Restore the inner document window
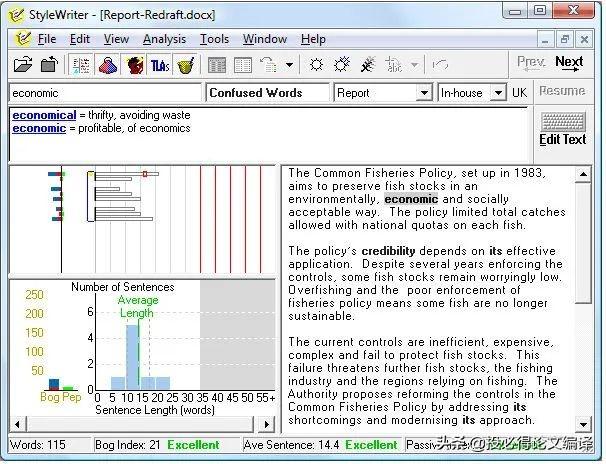Viewport: 606px width, 464px height. [x=565, y=39]
